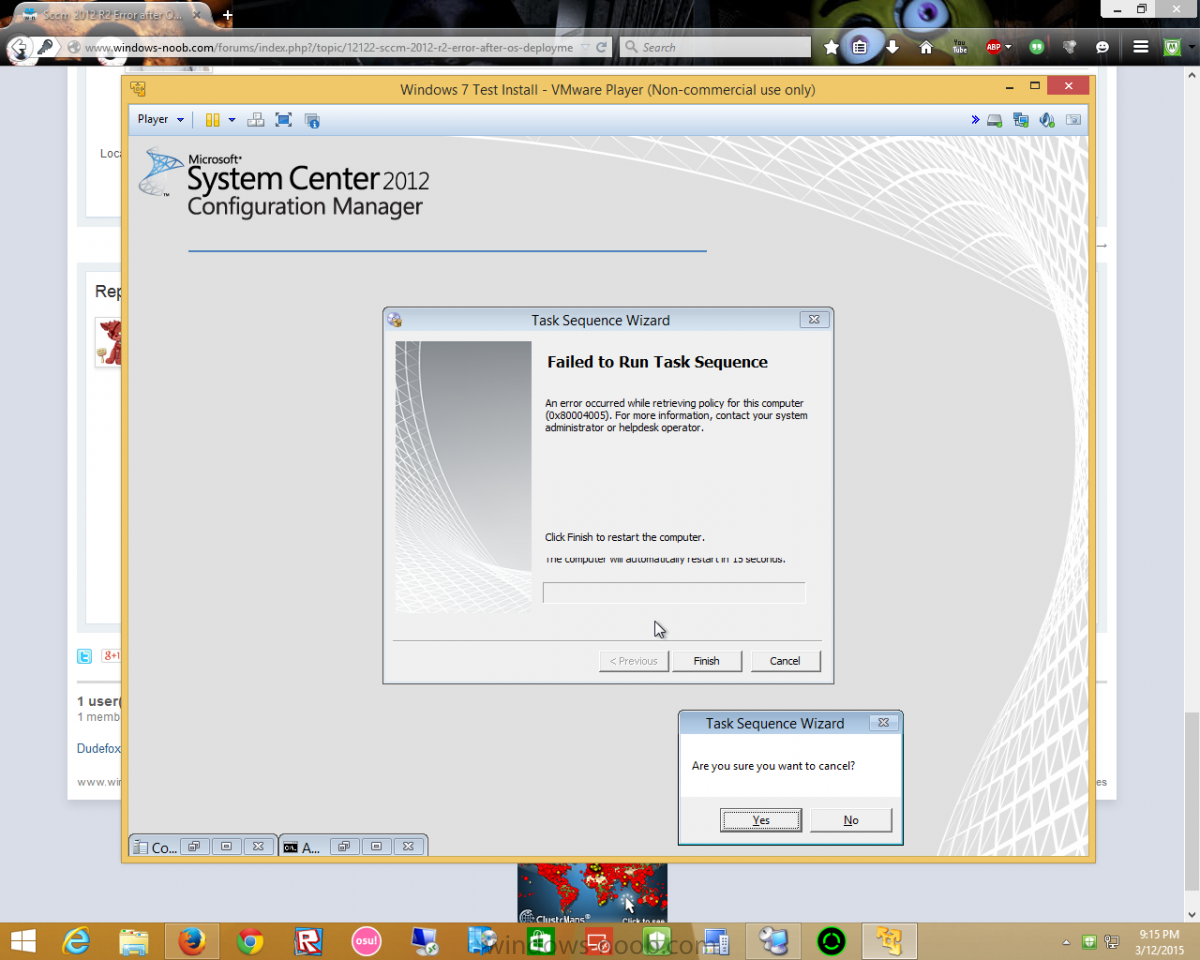The image size is (1200, 960).
Task: Launch Internet Explorer from taskbar
Action: (x=76, y=941)
